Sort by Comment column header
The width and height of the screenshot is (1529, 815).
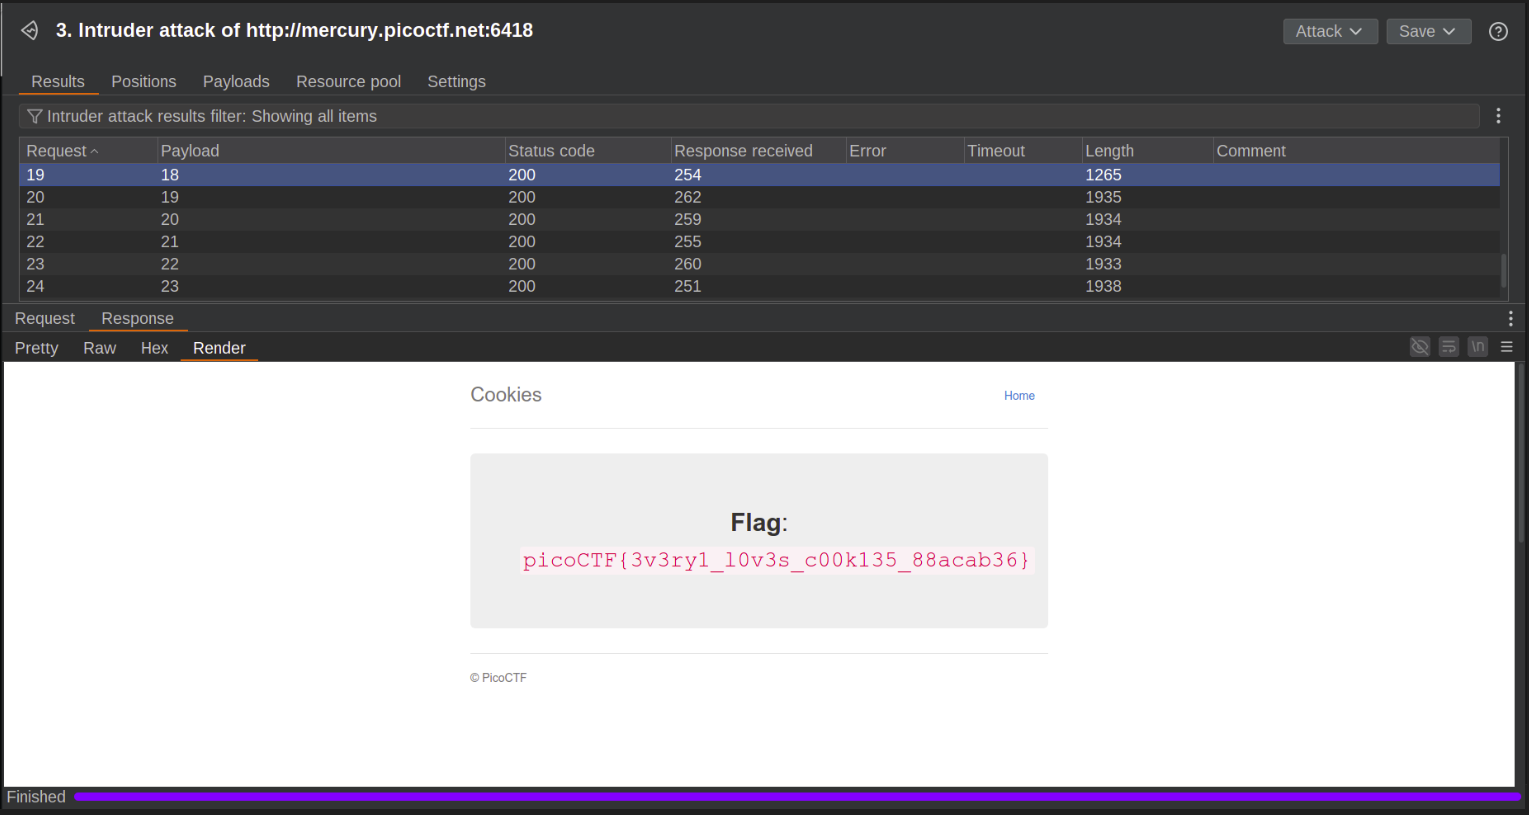(1356, 151)
